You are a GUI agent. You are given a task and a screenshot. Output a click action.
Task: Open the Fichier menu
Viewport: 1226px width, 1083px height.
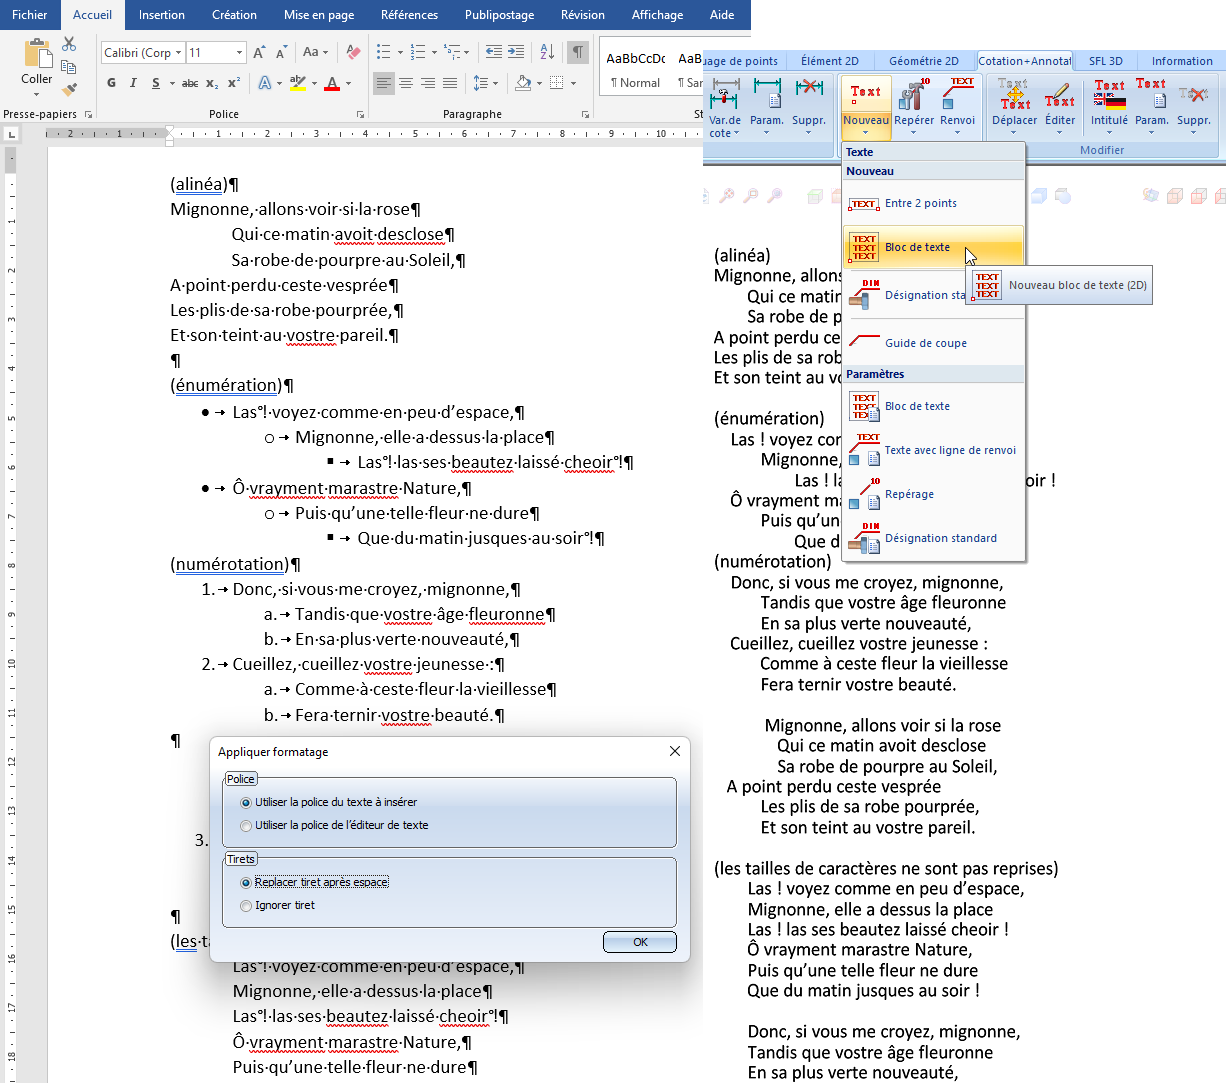30,15
